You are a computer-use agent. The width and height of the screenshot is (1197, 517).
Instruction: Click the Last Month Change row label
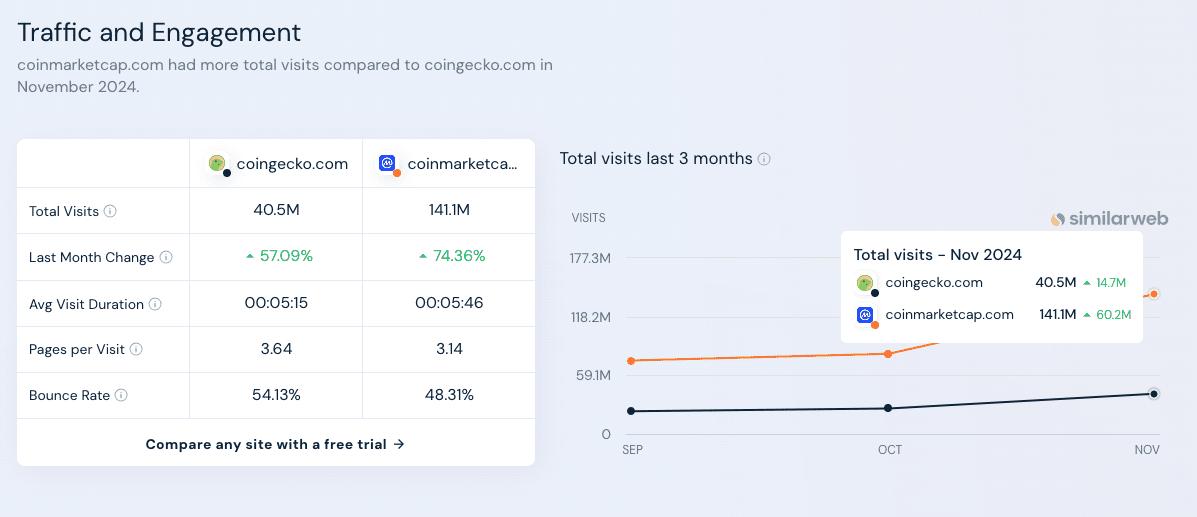pyautogui.click(x=92, y=257)
